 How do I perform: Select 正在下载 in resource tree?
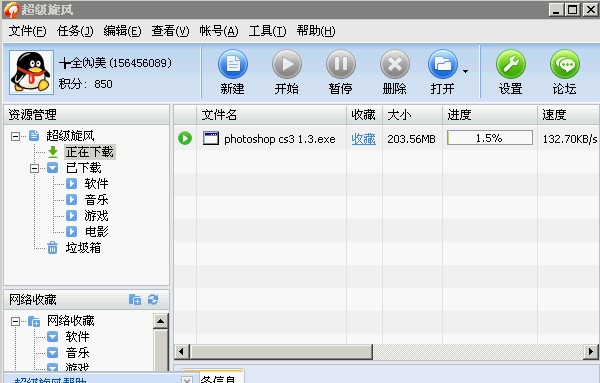[x=90, y=152]
